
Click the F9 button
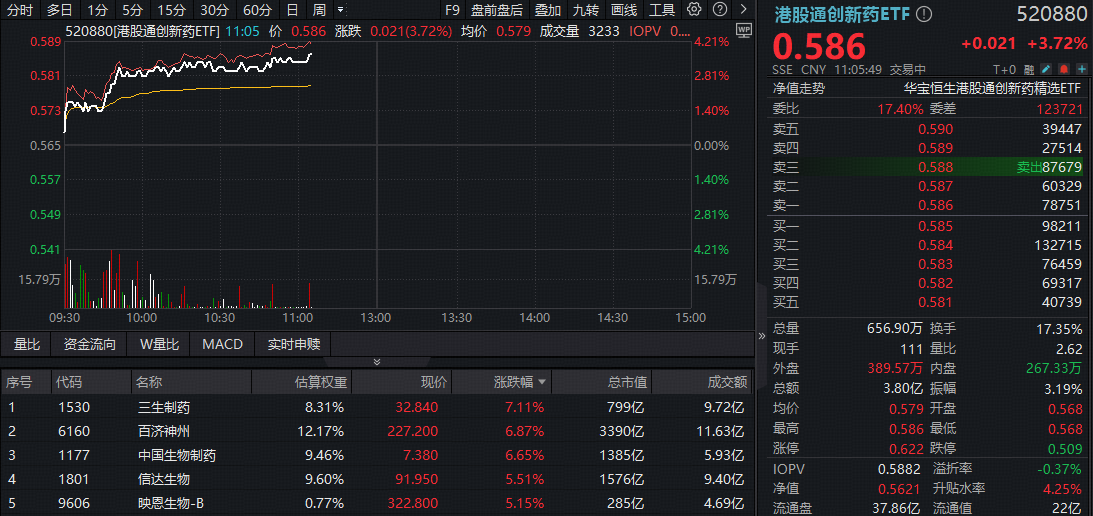tap(452, 10)
